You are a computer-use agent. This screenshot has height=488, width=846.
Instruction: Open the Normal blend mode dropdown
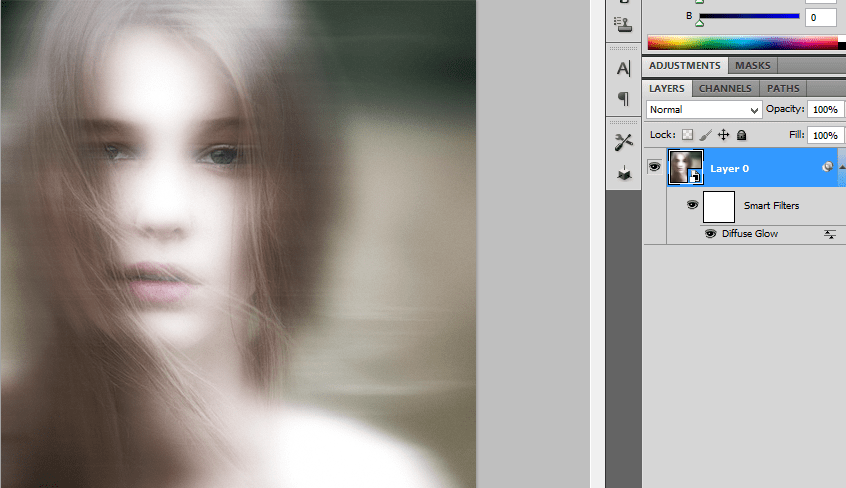click(704, 109)
